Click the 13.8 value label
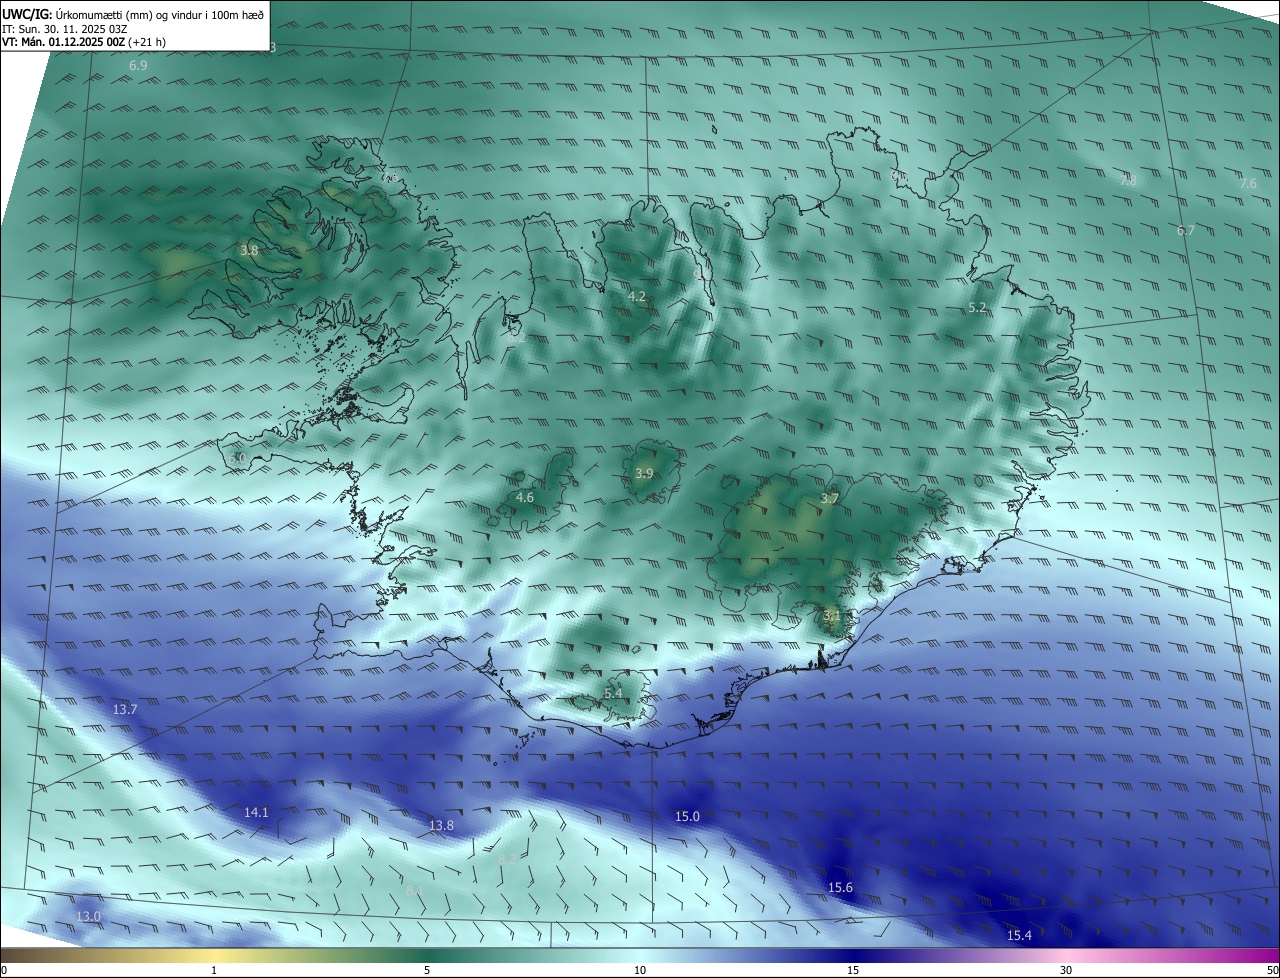The height and width of the screenshot is (978, 1280). point(441,826)
